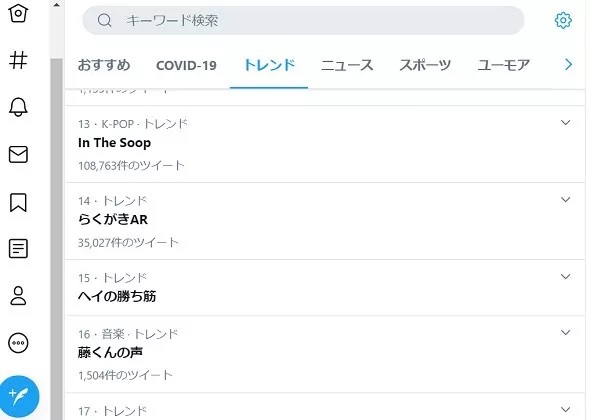Open the Profile person icon
This screenshot has width=590, height=420.
[18, 295]
